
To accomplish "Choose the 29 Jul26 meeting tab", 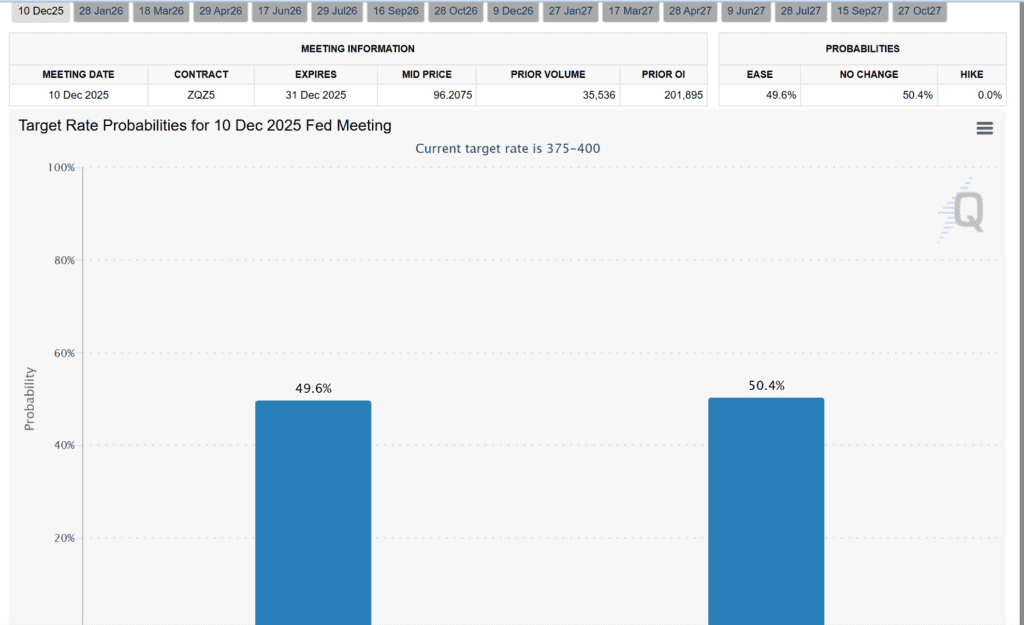I will click(337, 11).
